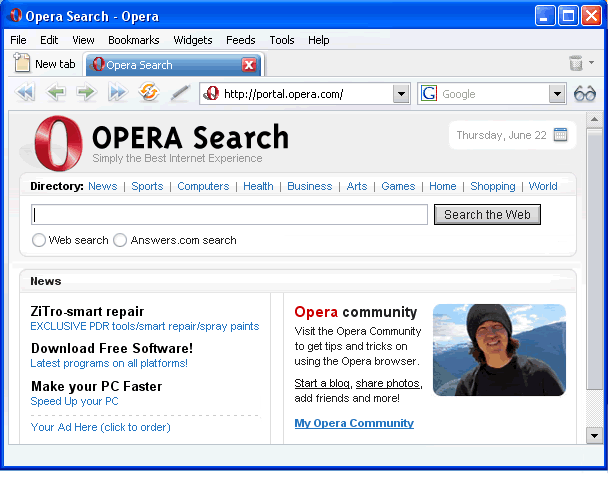
Task: Open the dropdown arrow next to the trash can
Action: coord(591,62)
